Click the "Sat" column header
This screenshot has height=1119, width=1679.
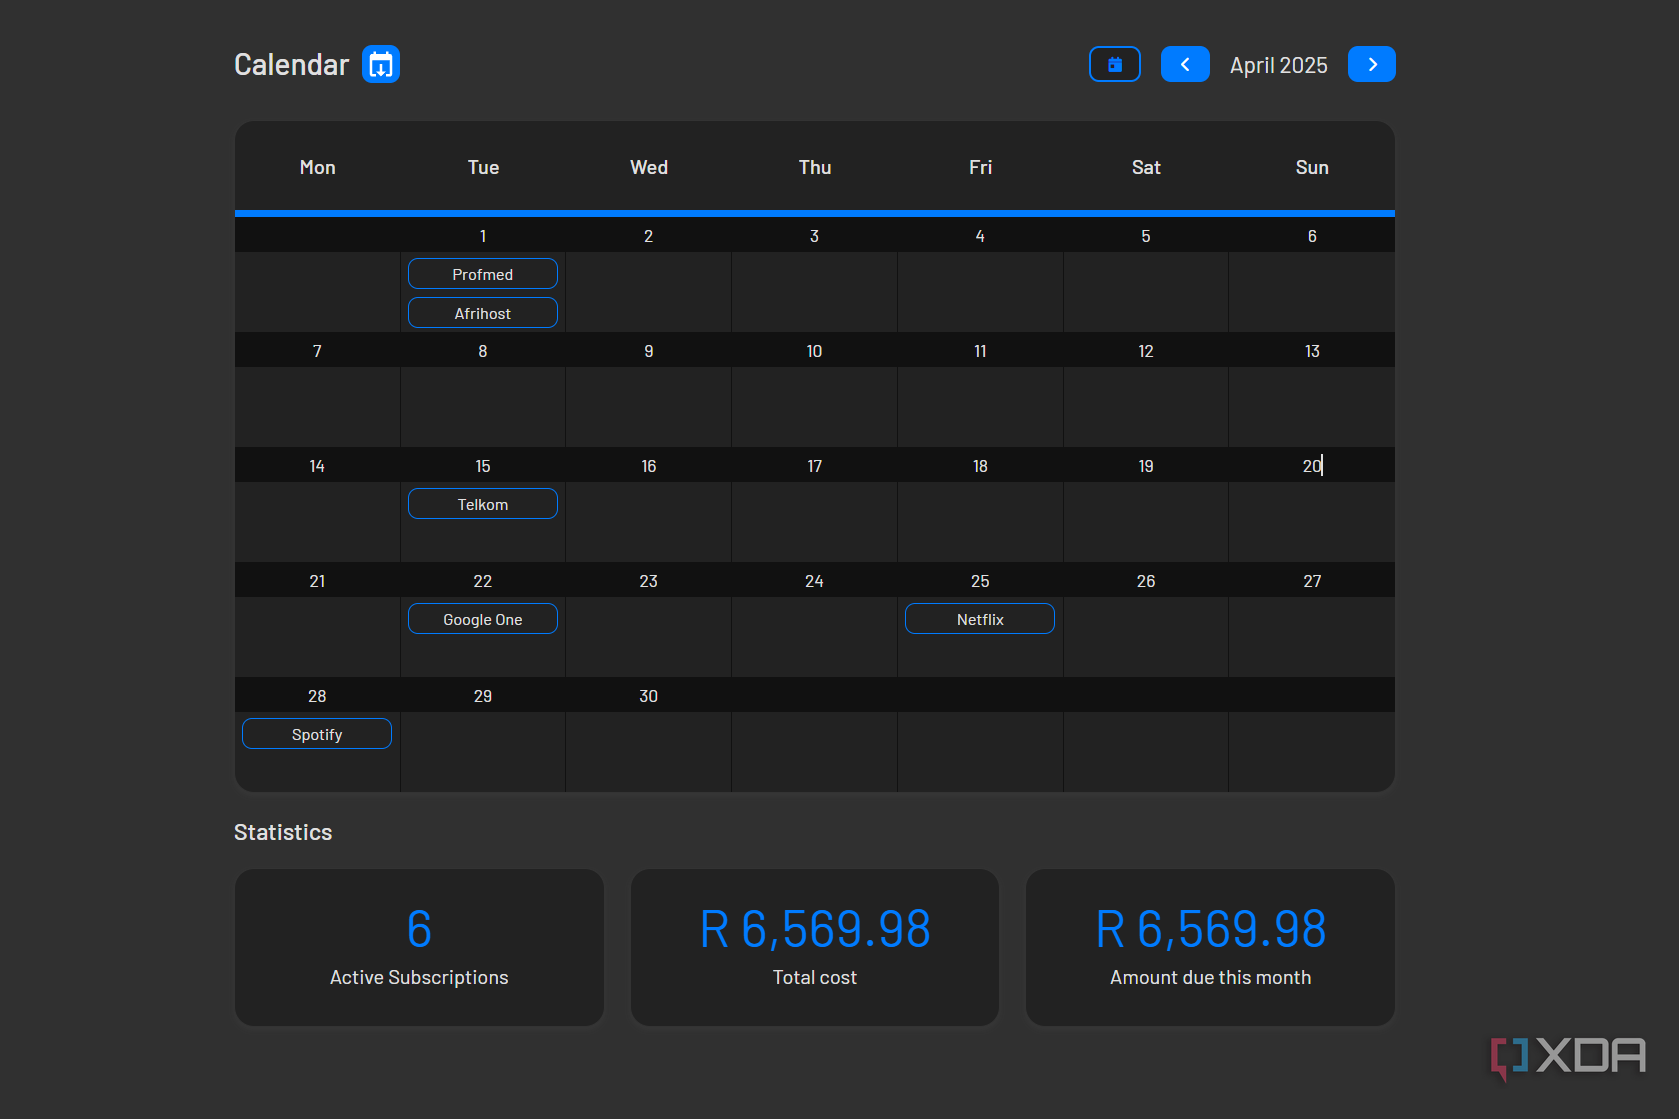tap(1146, 167)
